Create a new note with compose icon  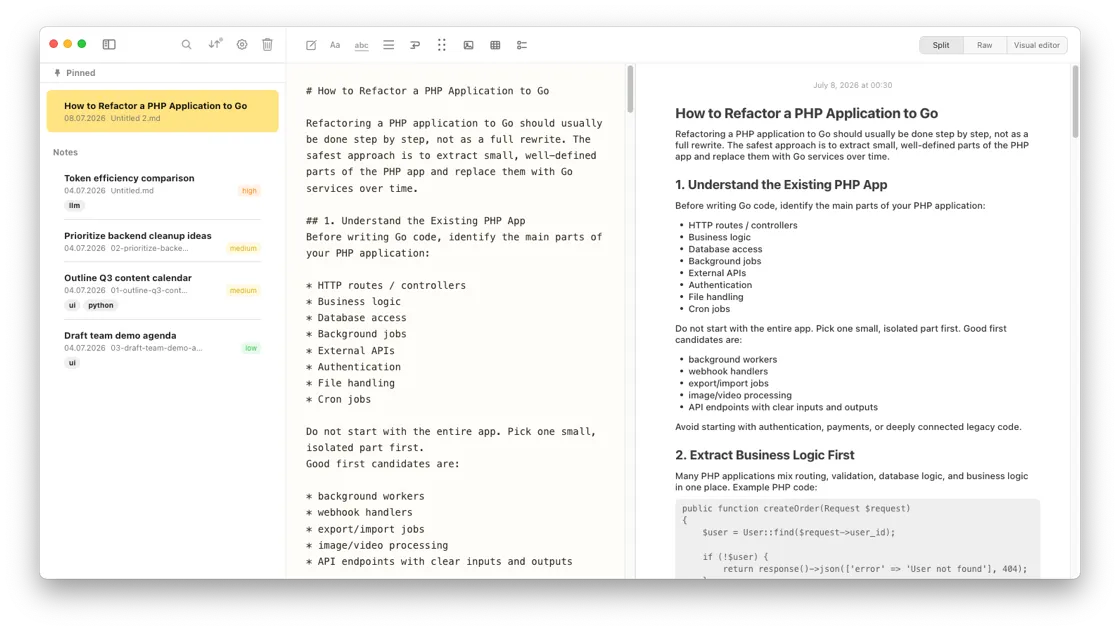pyautogui.click(x=311, y=45)
